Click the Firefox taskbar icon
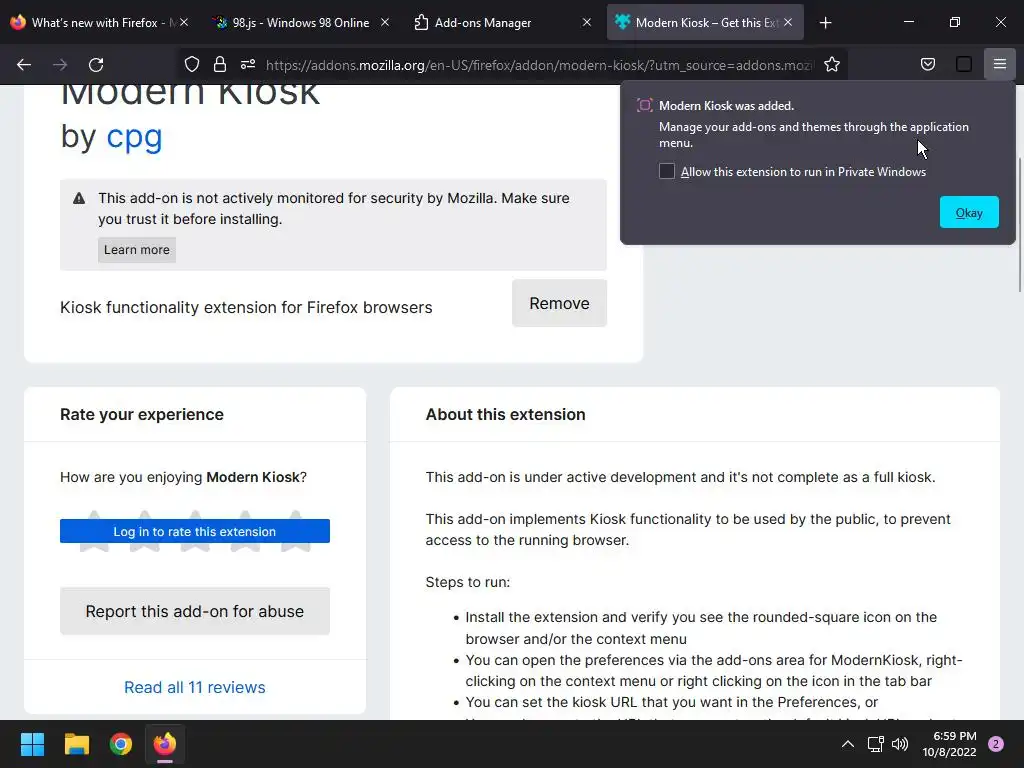1024x768 pixels. pyautogui.click(x=165, y=744)
